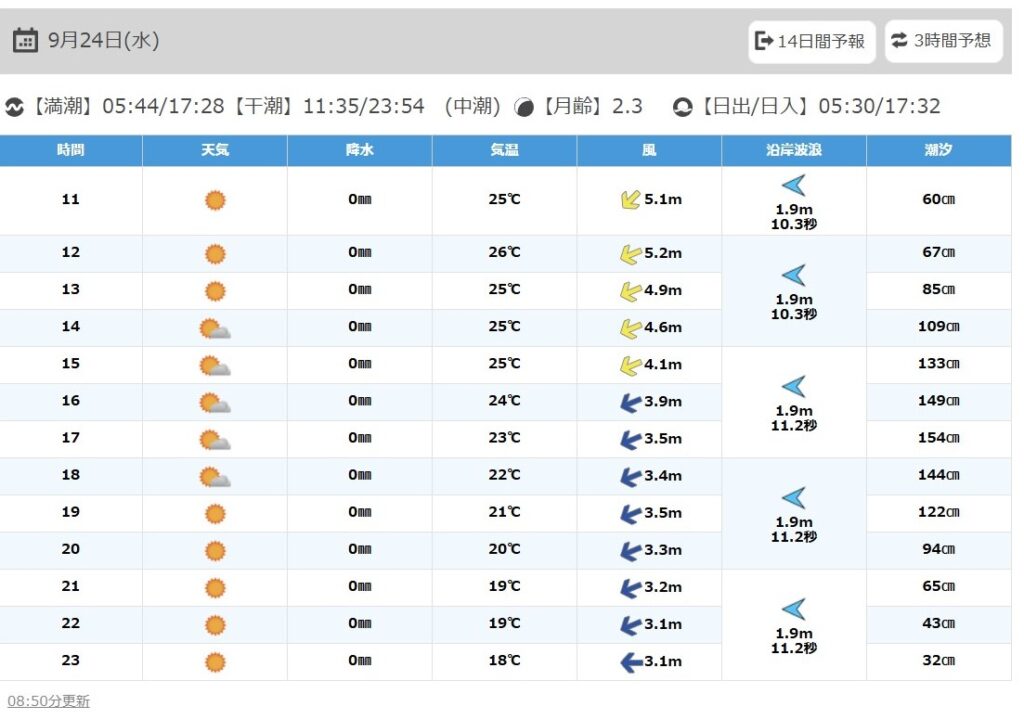This screenshot has width=1024, height=719.
Task: Open the 14日間予報 forecast button
Action: pos(811,41)
